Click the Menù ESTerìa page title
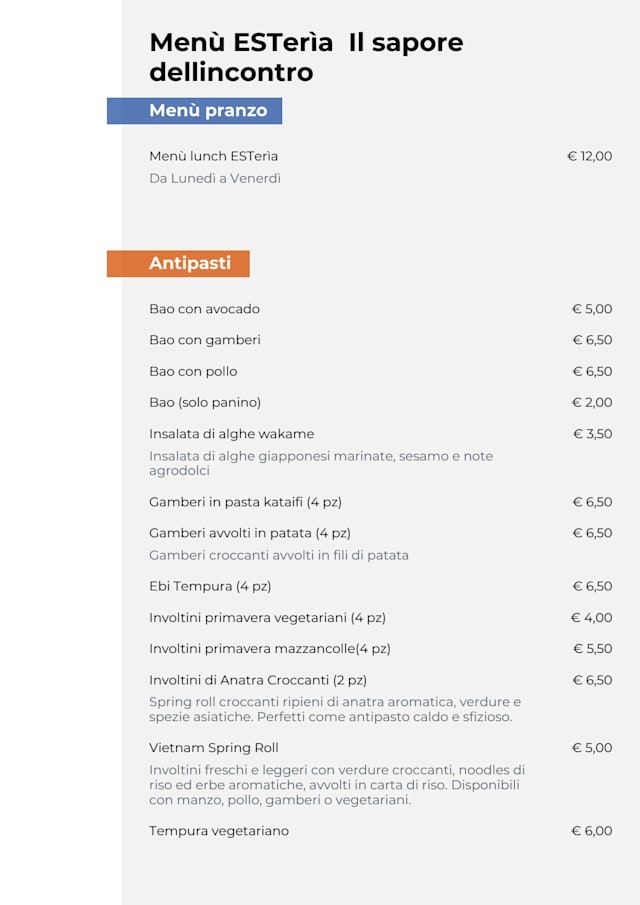Image resolution: width=640 pixels, height=905 pixels. pos(306,57)
